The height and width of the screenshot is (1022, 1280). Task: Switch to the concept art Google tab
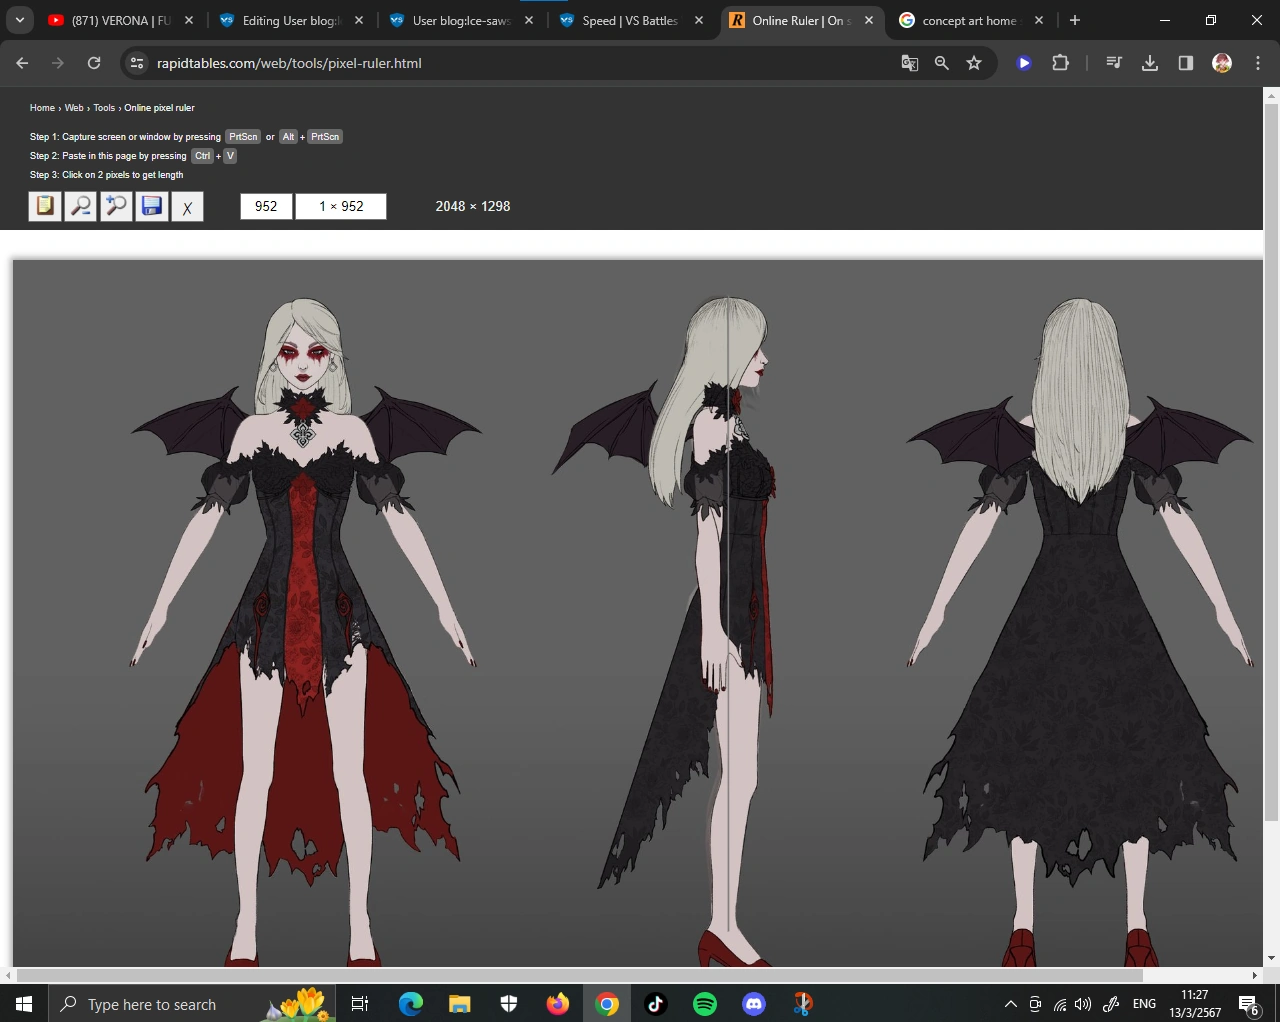click(x=968, y=20)
